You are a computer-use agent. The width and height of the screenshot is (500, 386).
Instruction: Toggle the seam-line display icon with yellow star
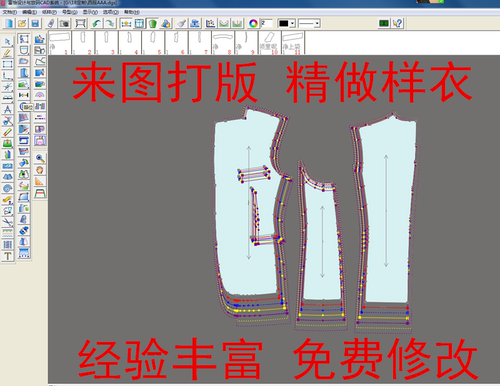coord(126,23)
